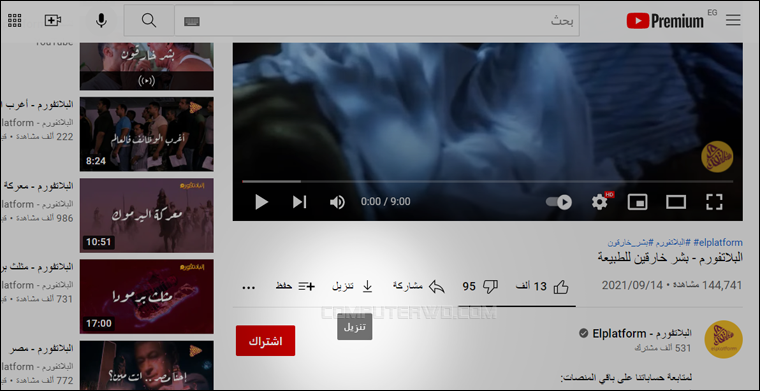Open the البلاتفورم - Elplatform channel name
Image resolution: width=760 pixels, height=391 pixels.
click(642, 333)
